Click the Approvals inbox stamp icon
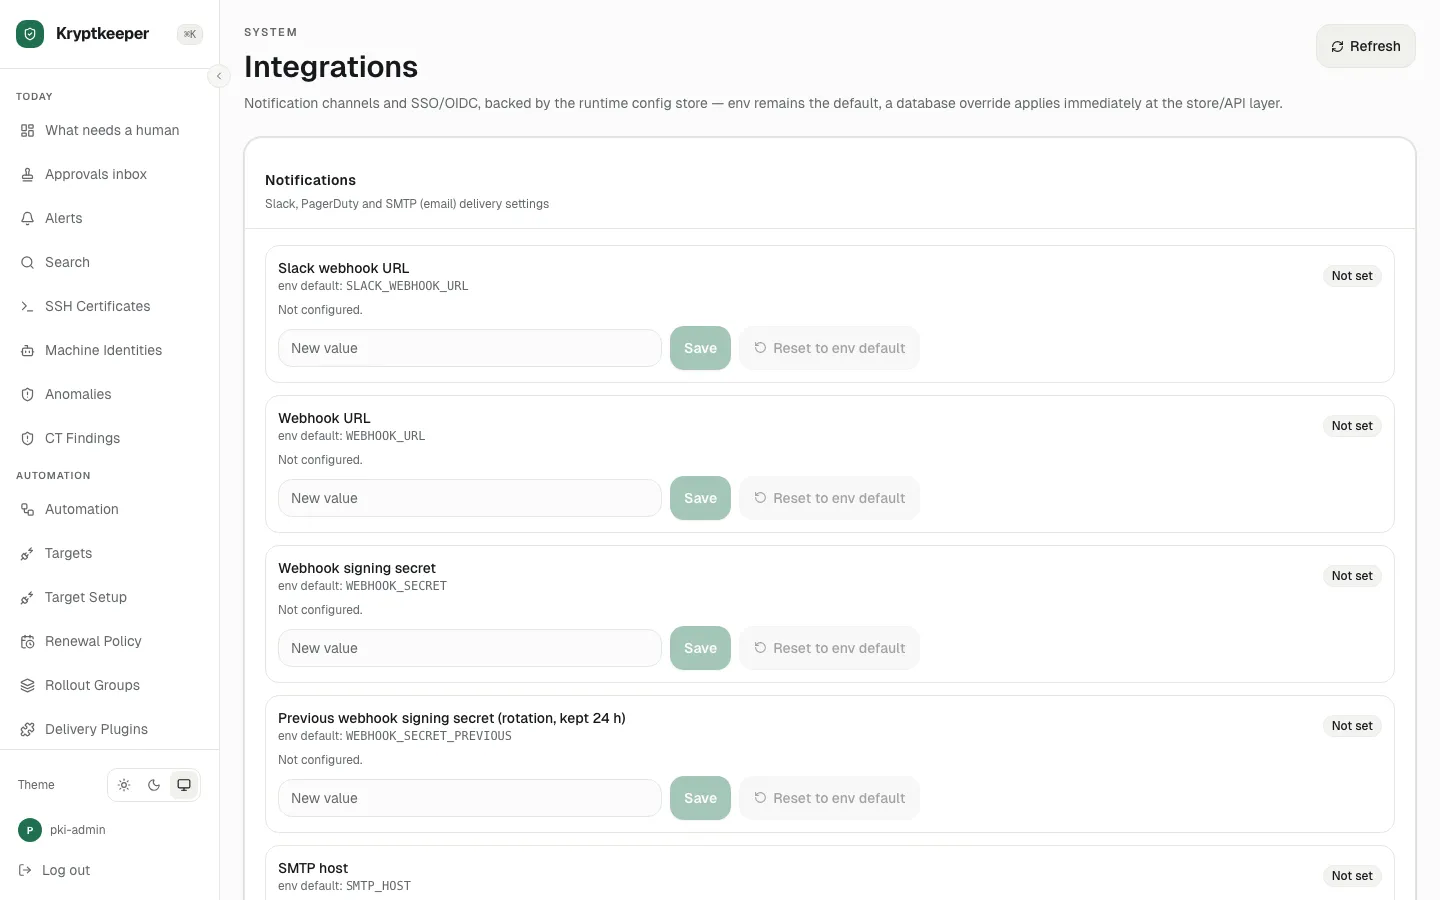Image resolution: width=1440 pixels, height=900 pixels. click(28, 175)
